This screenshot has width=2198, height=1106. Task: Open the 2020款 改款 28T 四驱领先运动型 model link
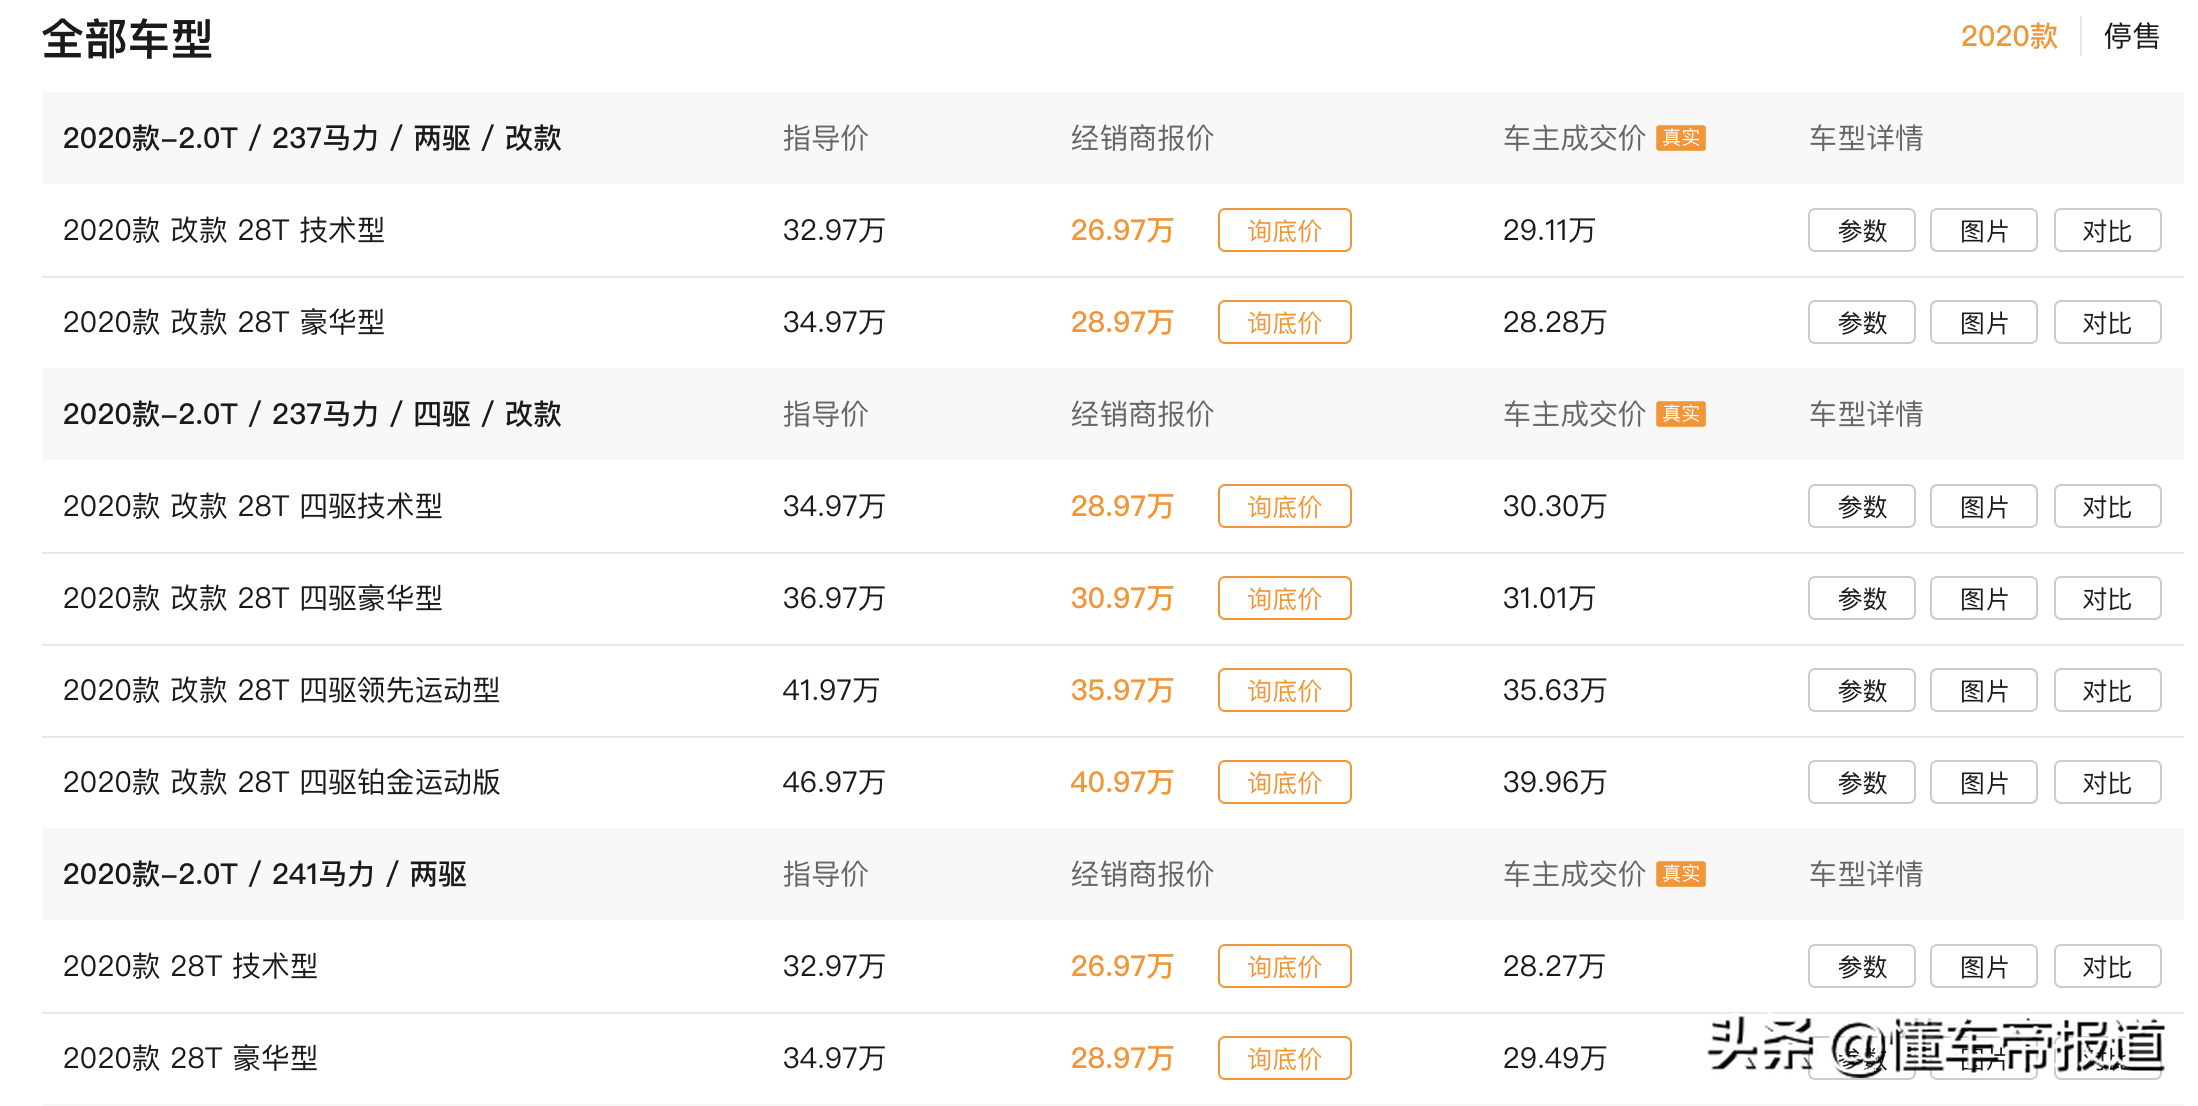281,690
